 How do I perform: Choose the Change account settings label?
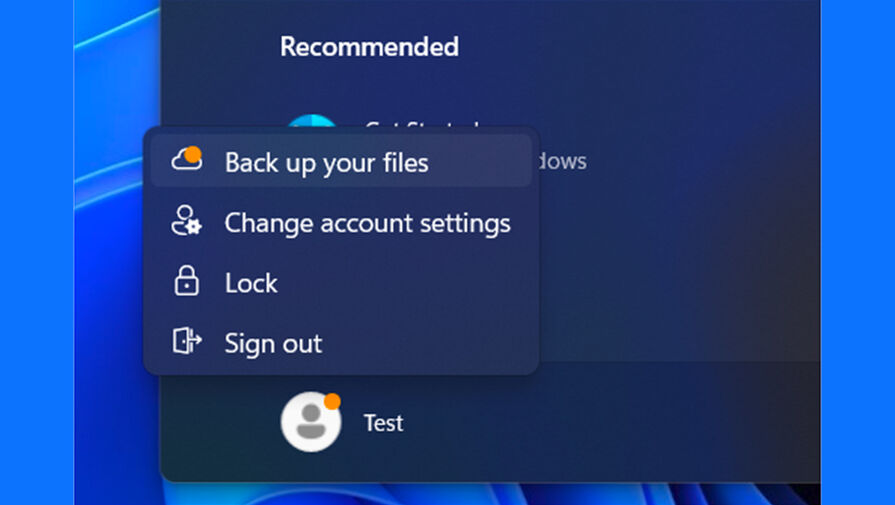pos(368,223)
